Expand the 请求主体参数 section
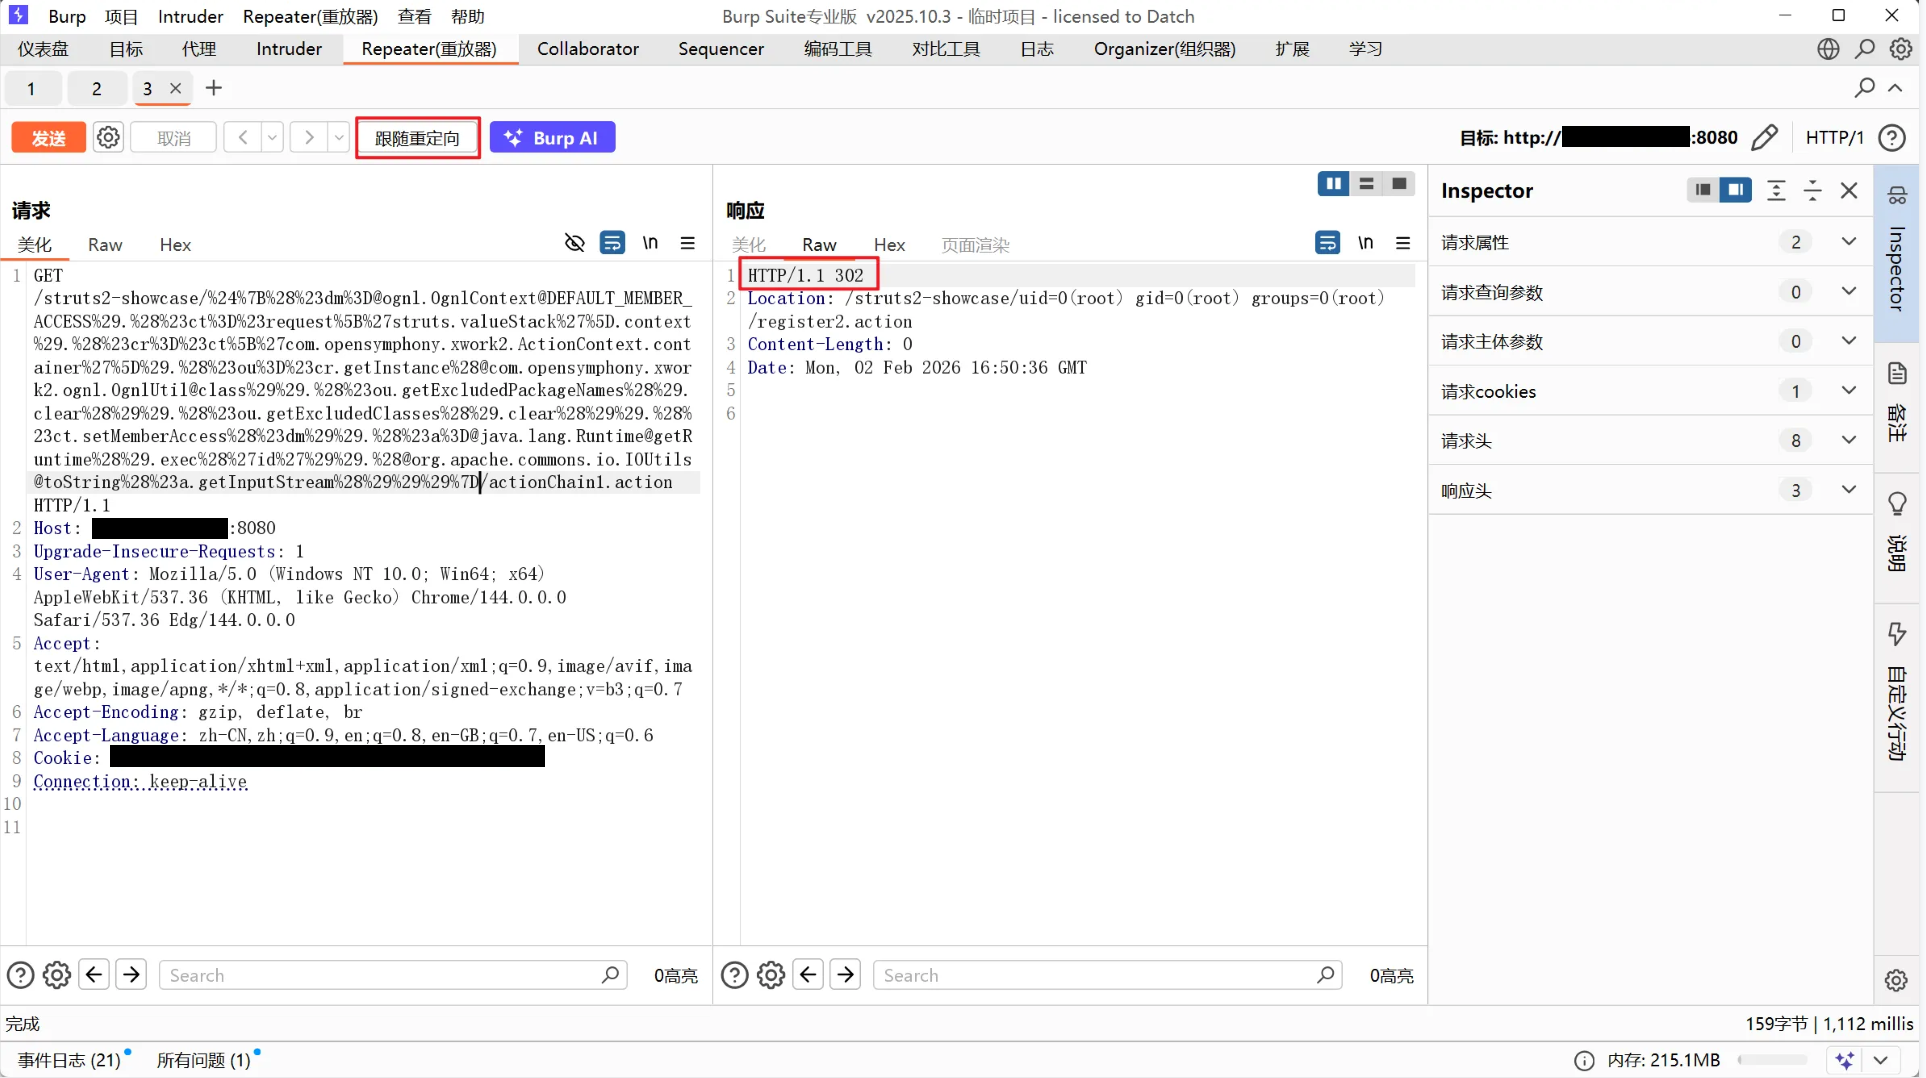The width and height of the screenshot is (1926, 1078). click(1848, 341)
